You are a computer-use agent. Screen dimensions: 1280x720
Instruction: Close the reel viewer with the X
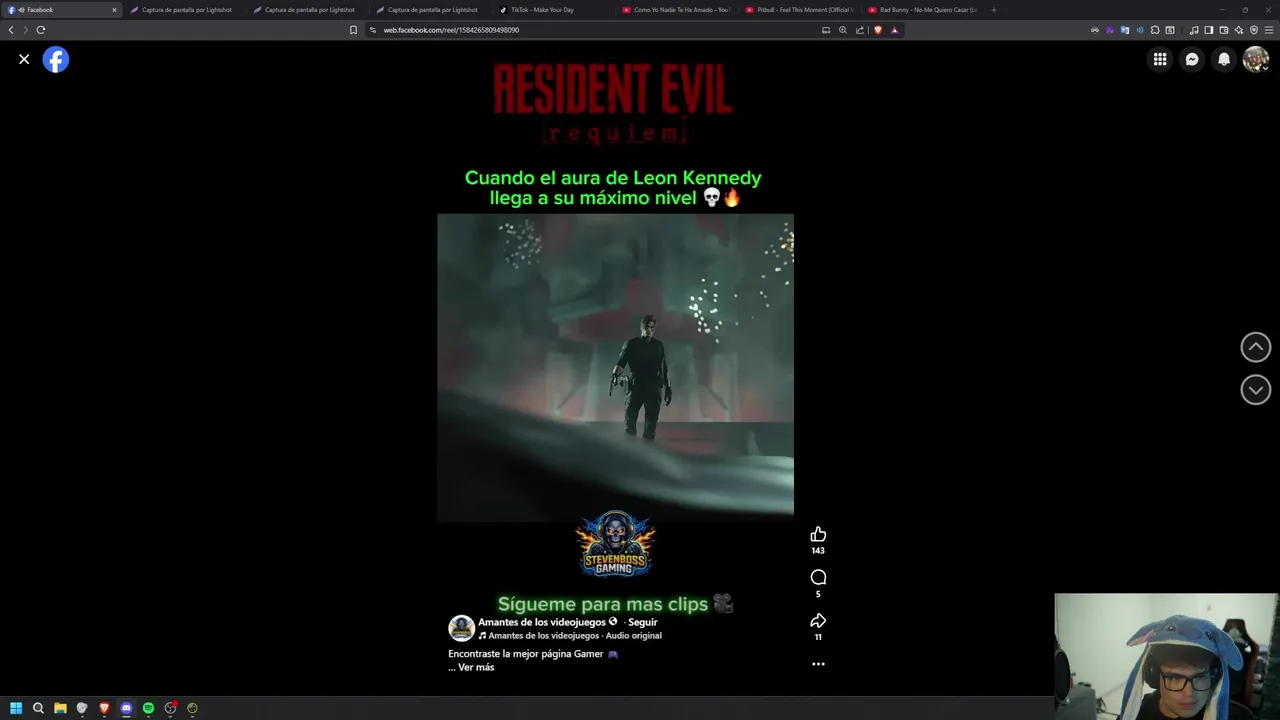(x=24, y=60)
